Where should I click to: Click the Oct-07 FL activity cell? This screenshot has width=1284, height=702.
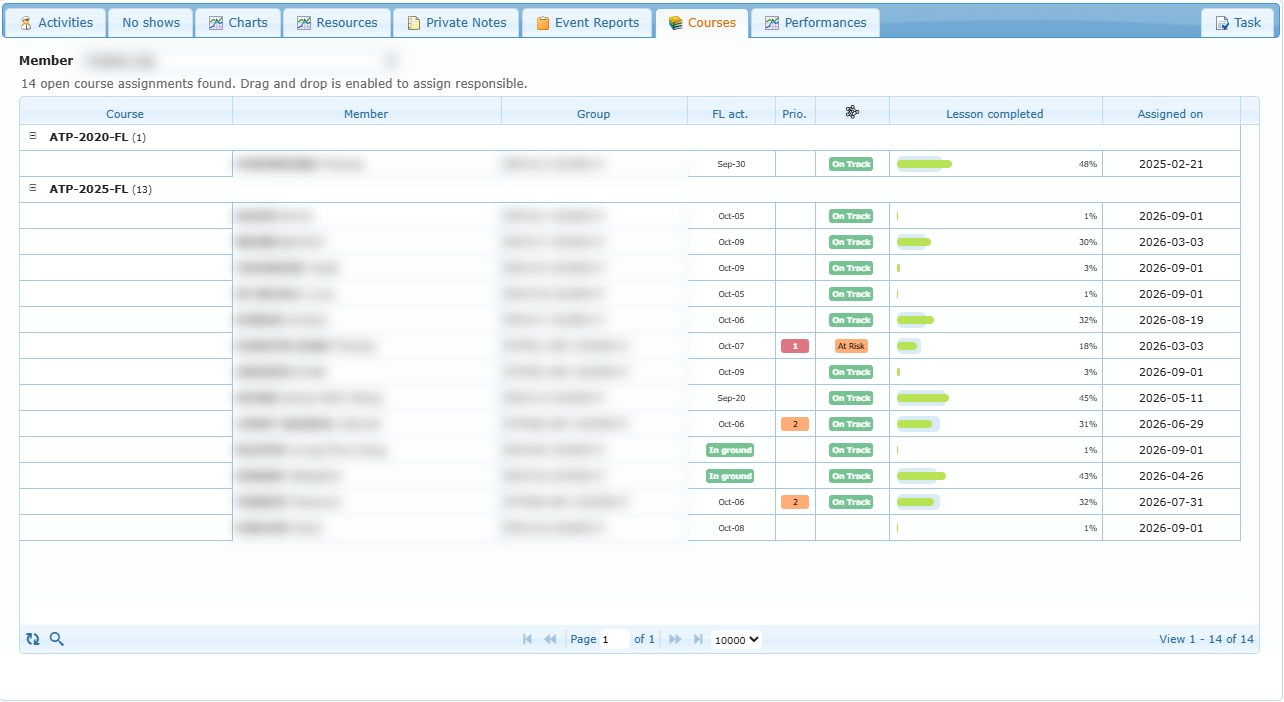click(x=731, y=346)
